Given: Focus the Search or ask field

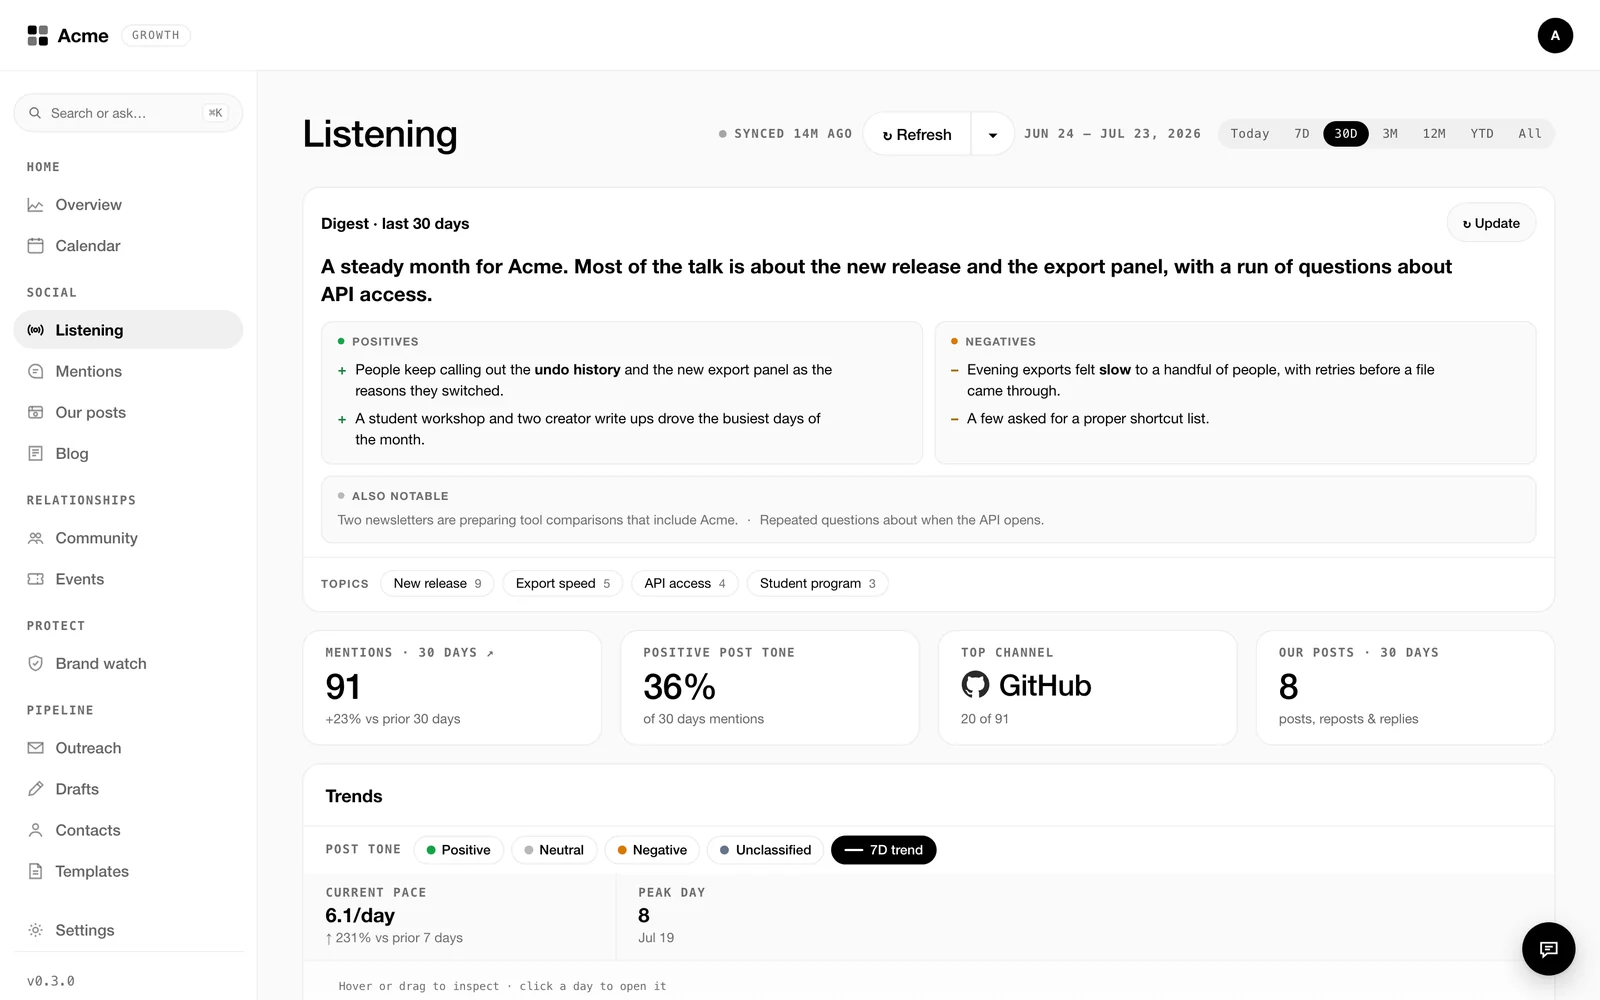Looking at the screenshot, I should 128,113.
